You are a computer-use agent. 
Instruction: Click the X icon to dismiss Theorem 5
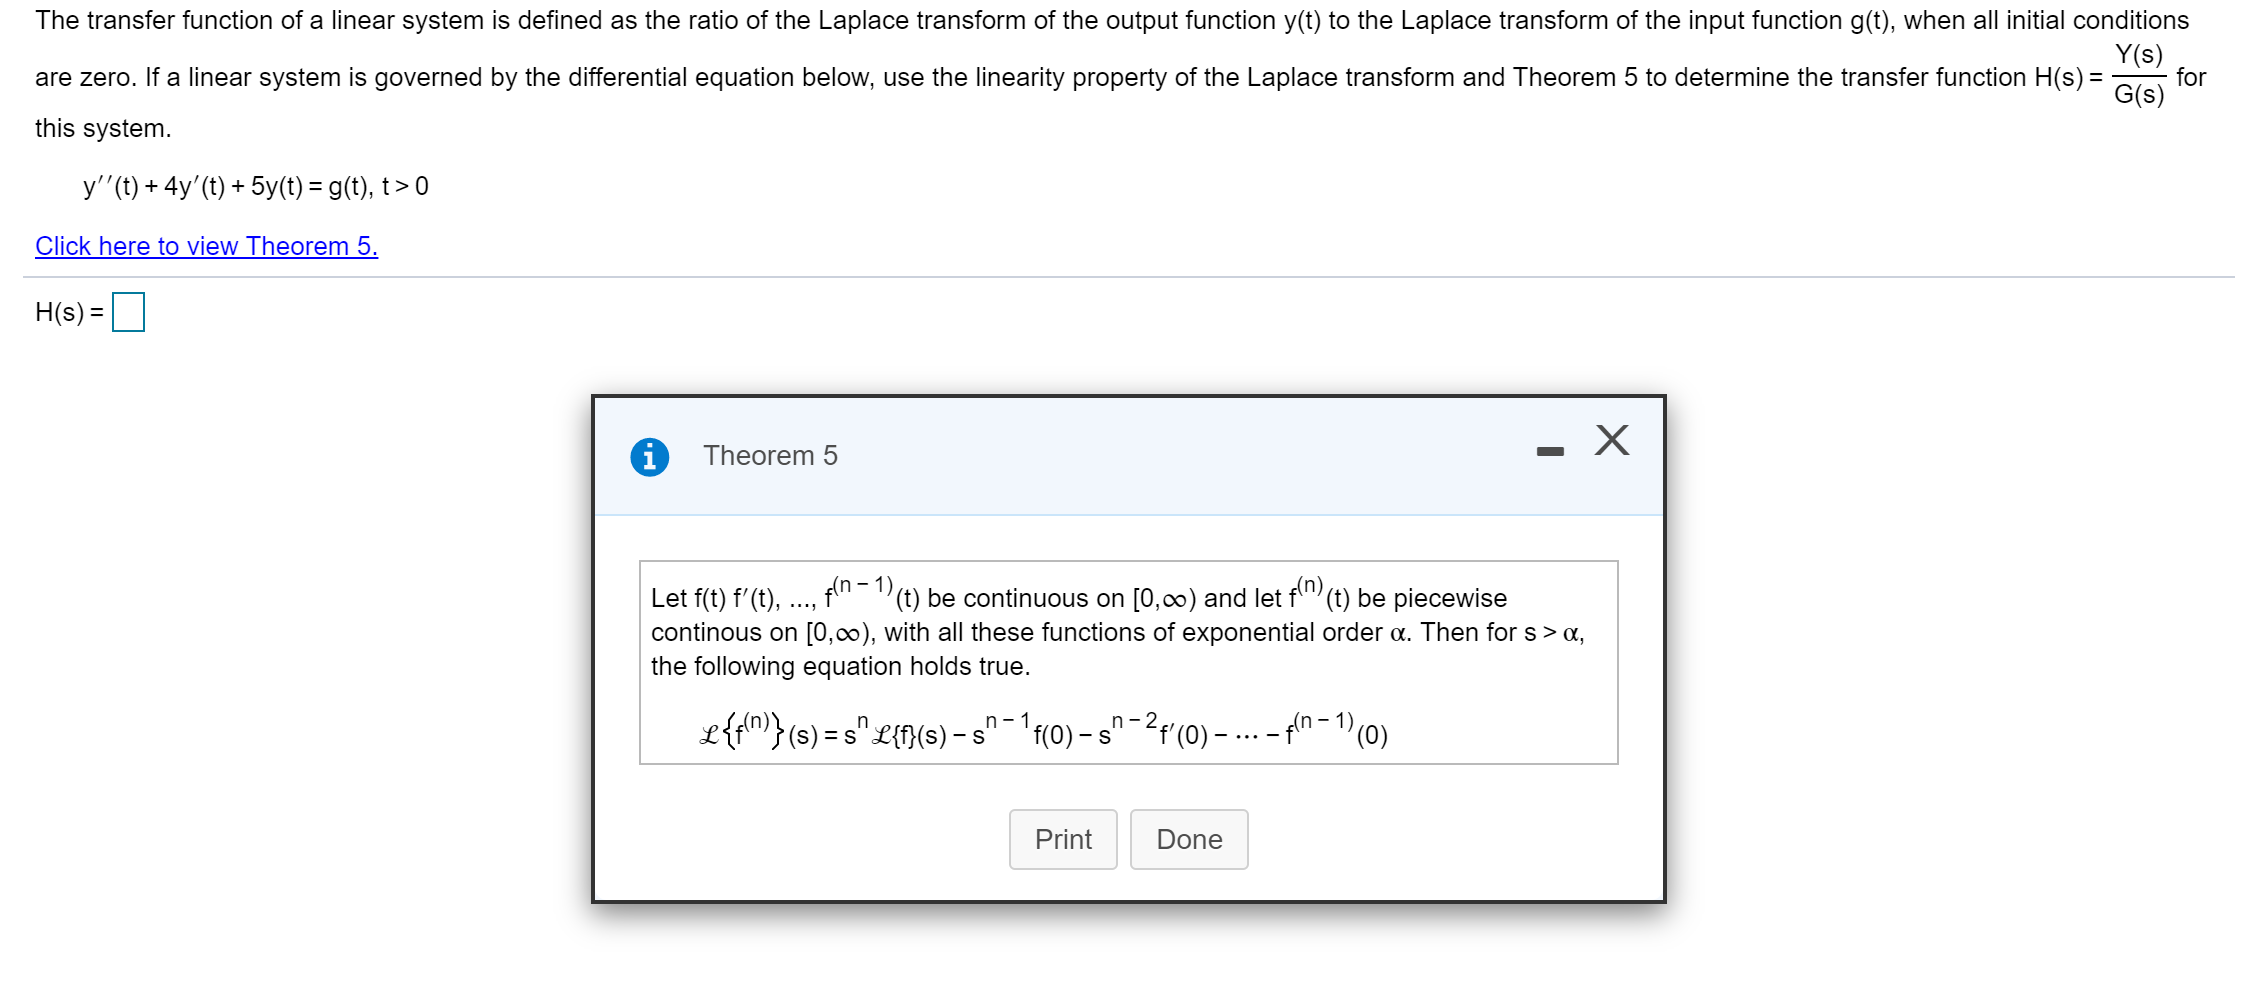click(x=1610, y=441)
